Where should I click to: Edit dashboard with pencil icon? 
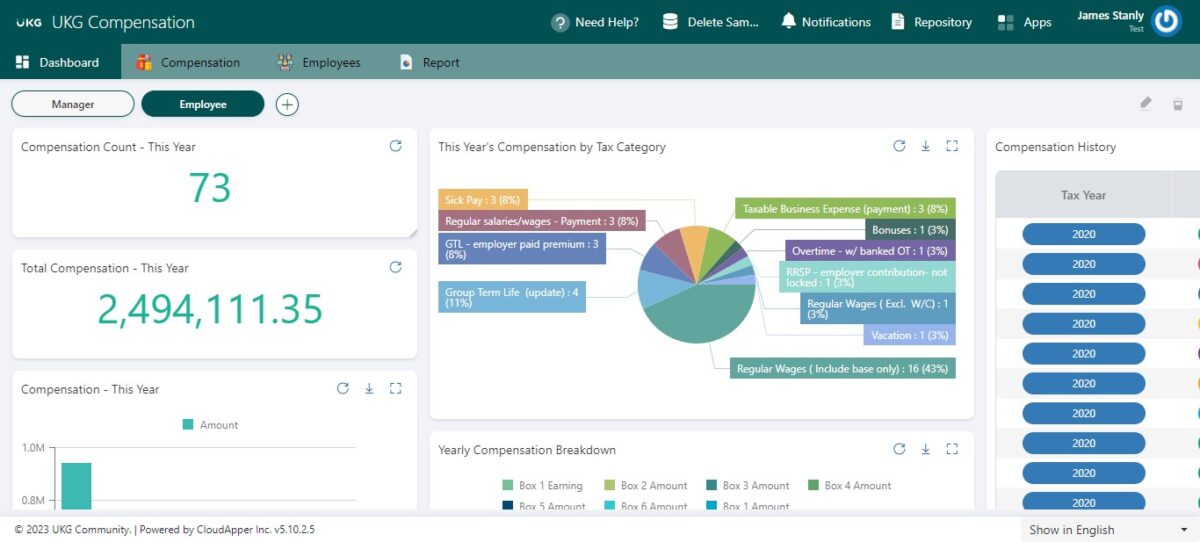click(x=1146, y=103)
